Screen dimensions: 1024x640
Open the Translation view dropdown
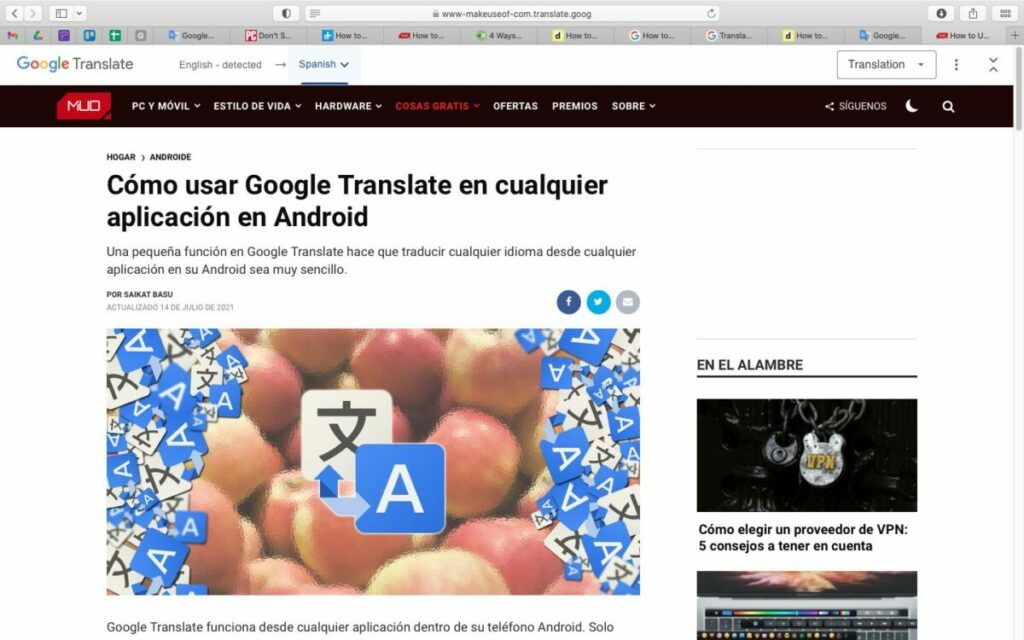(885, 64)
